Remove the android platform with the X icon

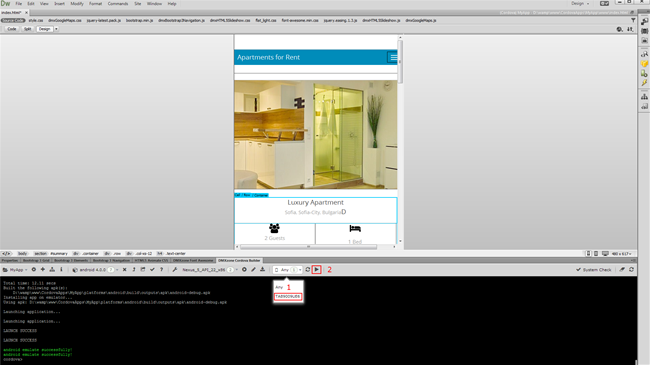(124, 270)
